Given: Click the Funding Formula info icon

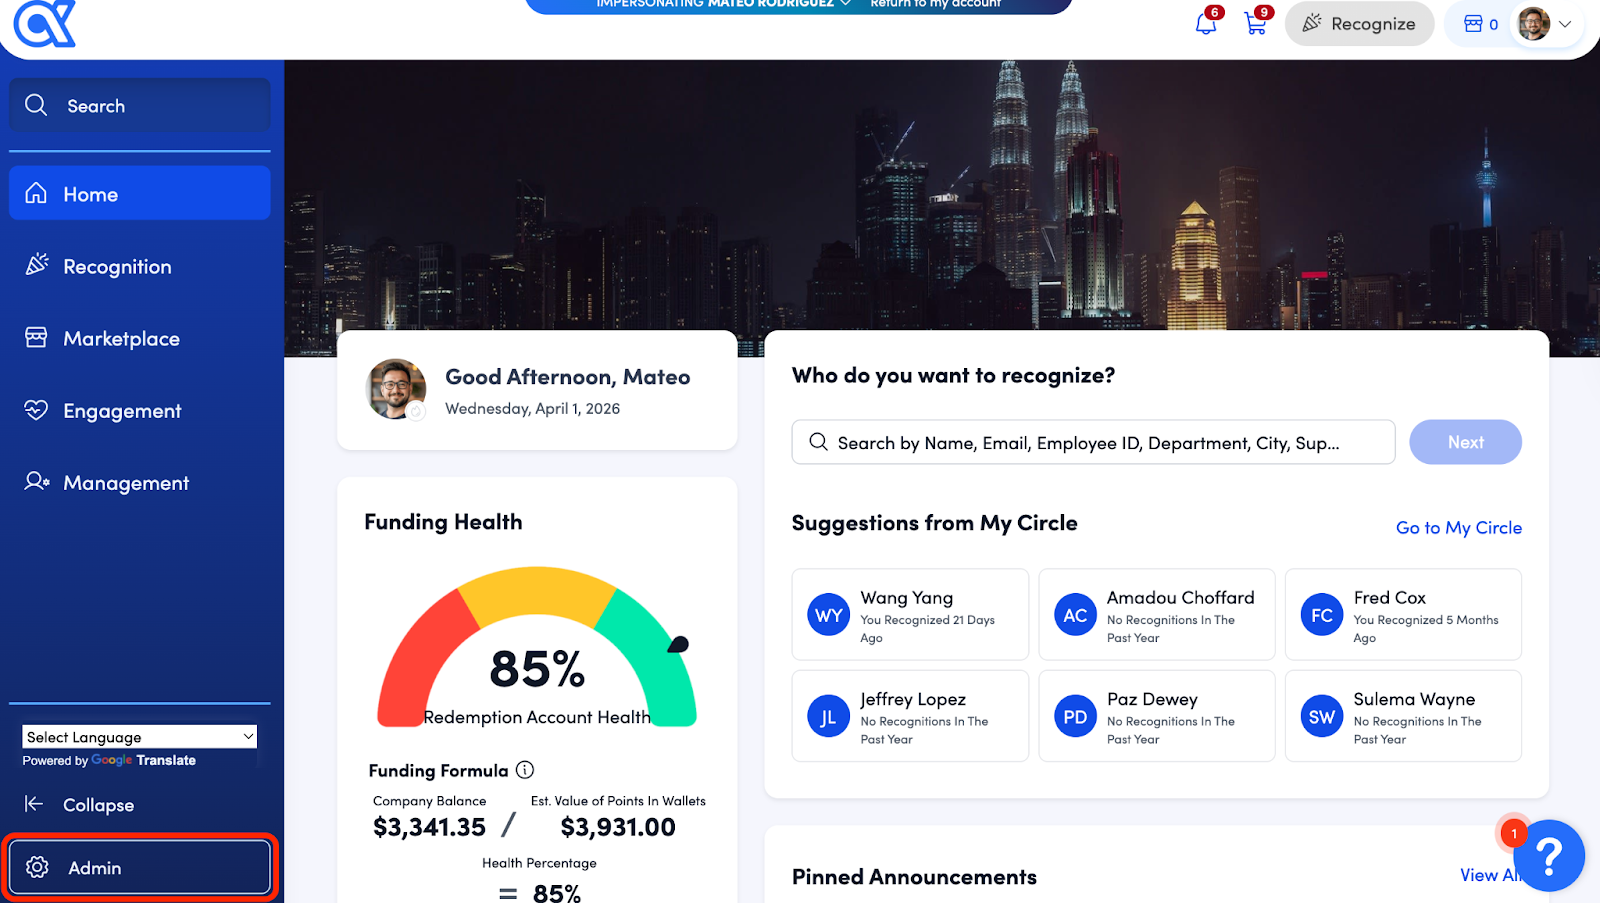Looking at the screenshot, I should tap(525, 770).
